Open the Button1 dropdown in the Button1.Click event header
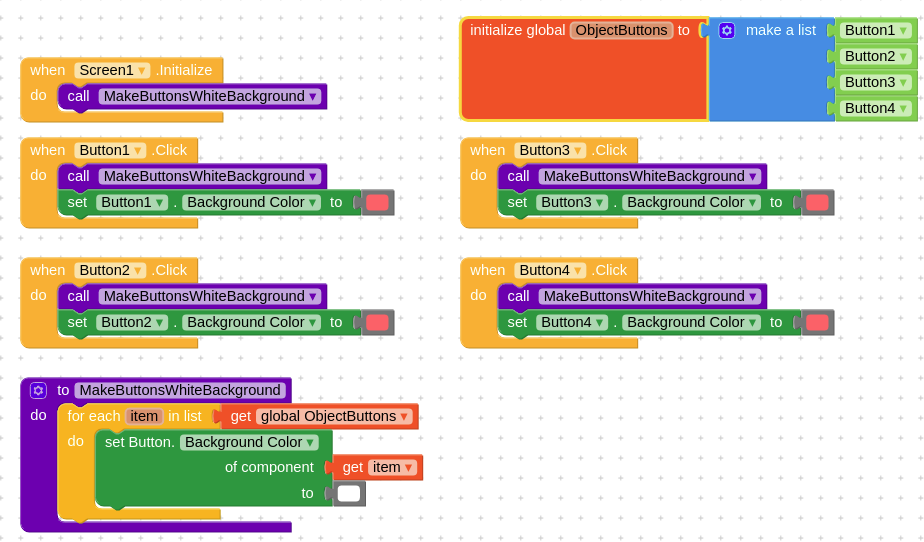The image size is (924, 542). [x=110, y=150]
